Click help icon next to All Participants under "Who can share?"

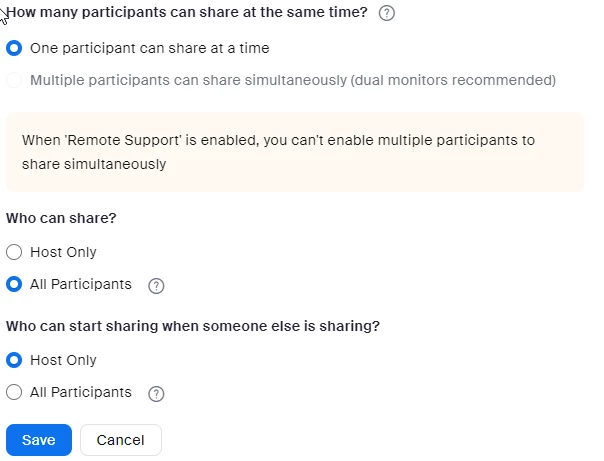coord(156,286)
